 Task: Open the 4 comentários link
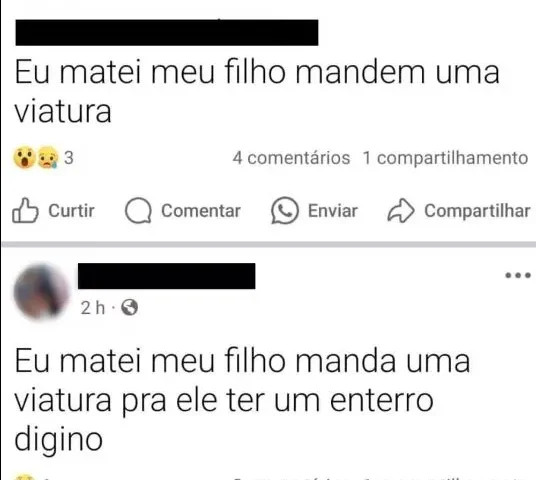pos(291,158)
